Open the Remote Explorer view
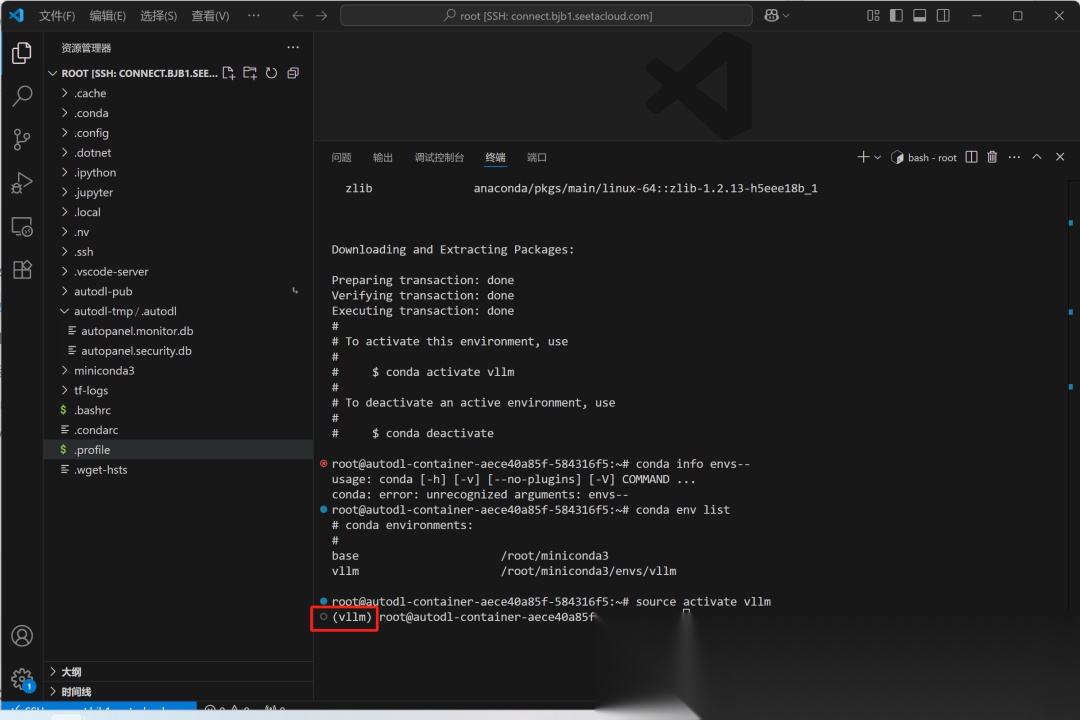The image size is (1080, 720). pyautogui.click(x=22, y=227)
